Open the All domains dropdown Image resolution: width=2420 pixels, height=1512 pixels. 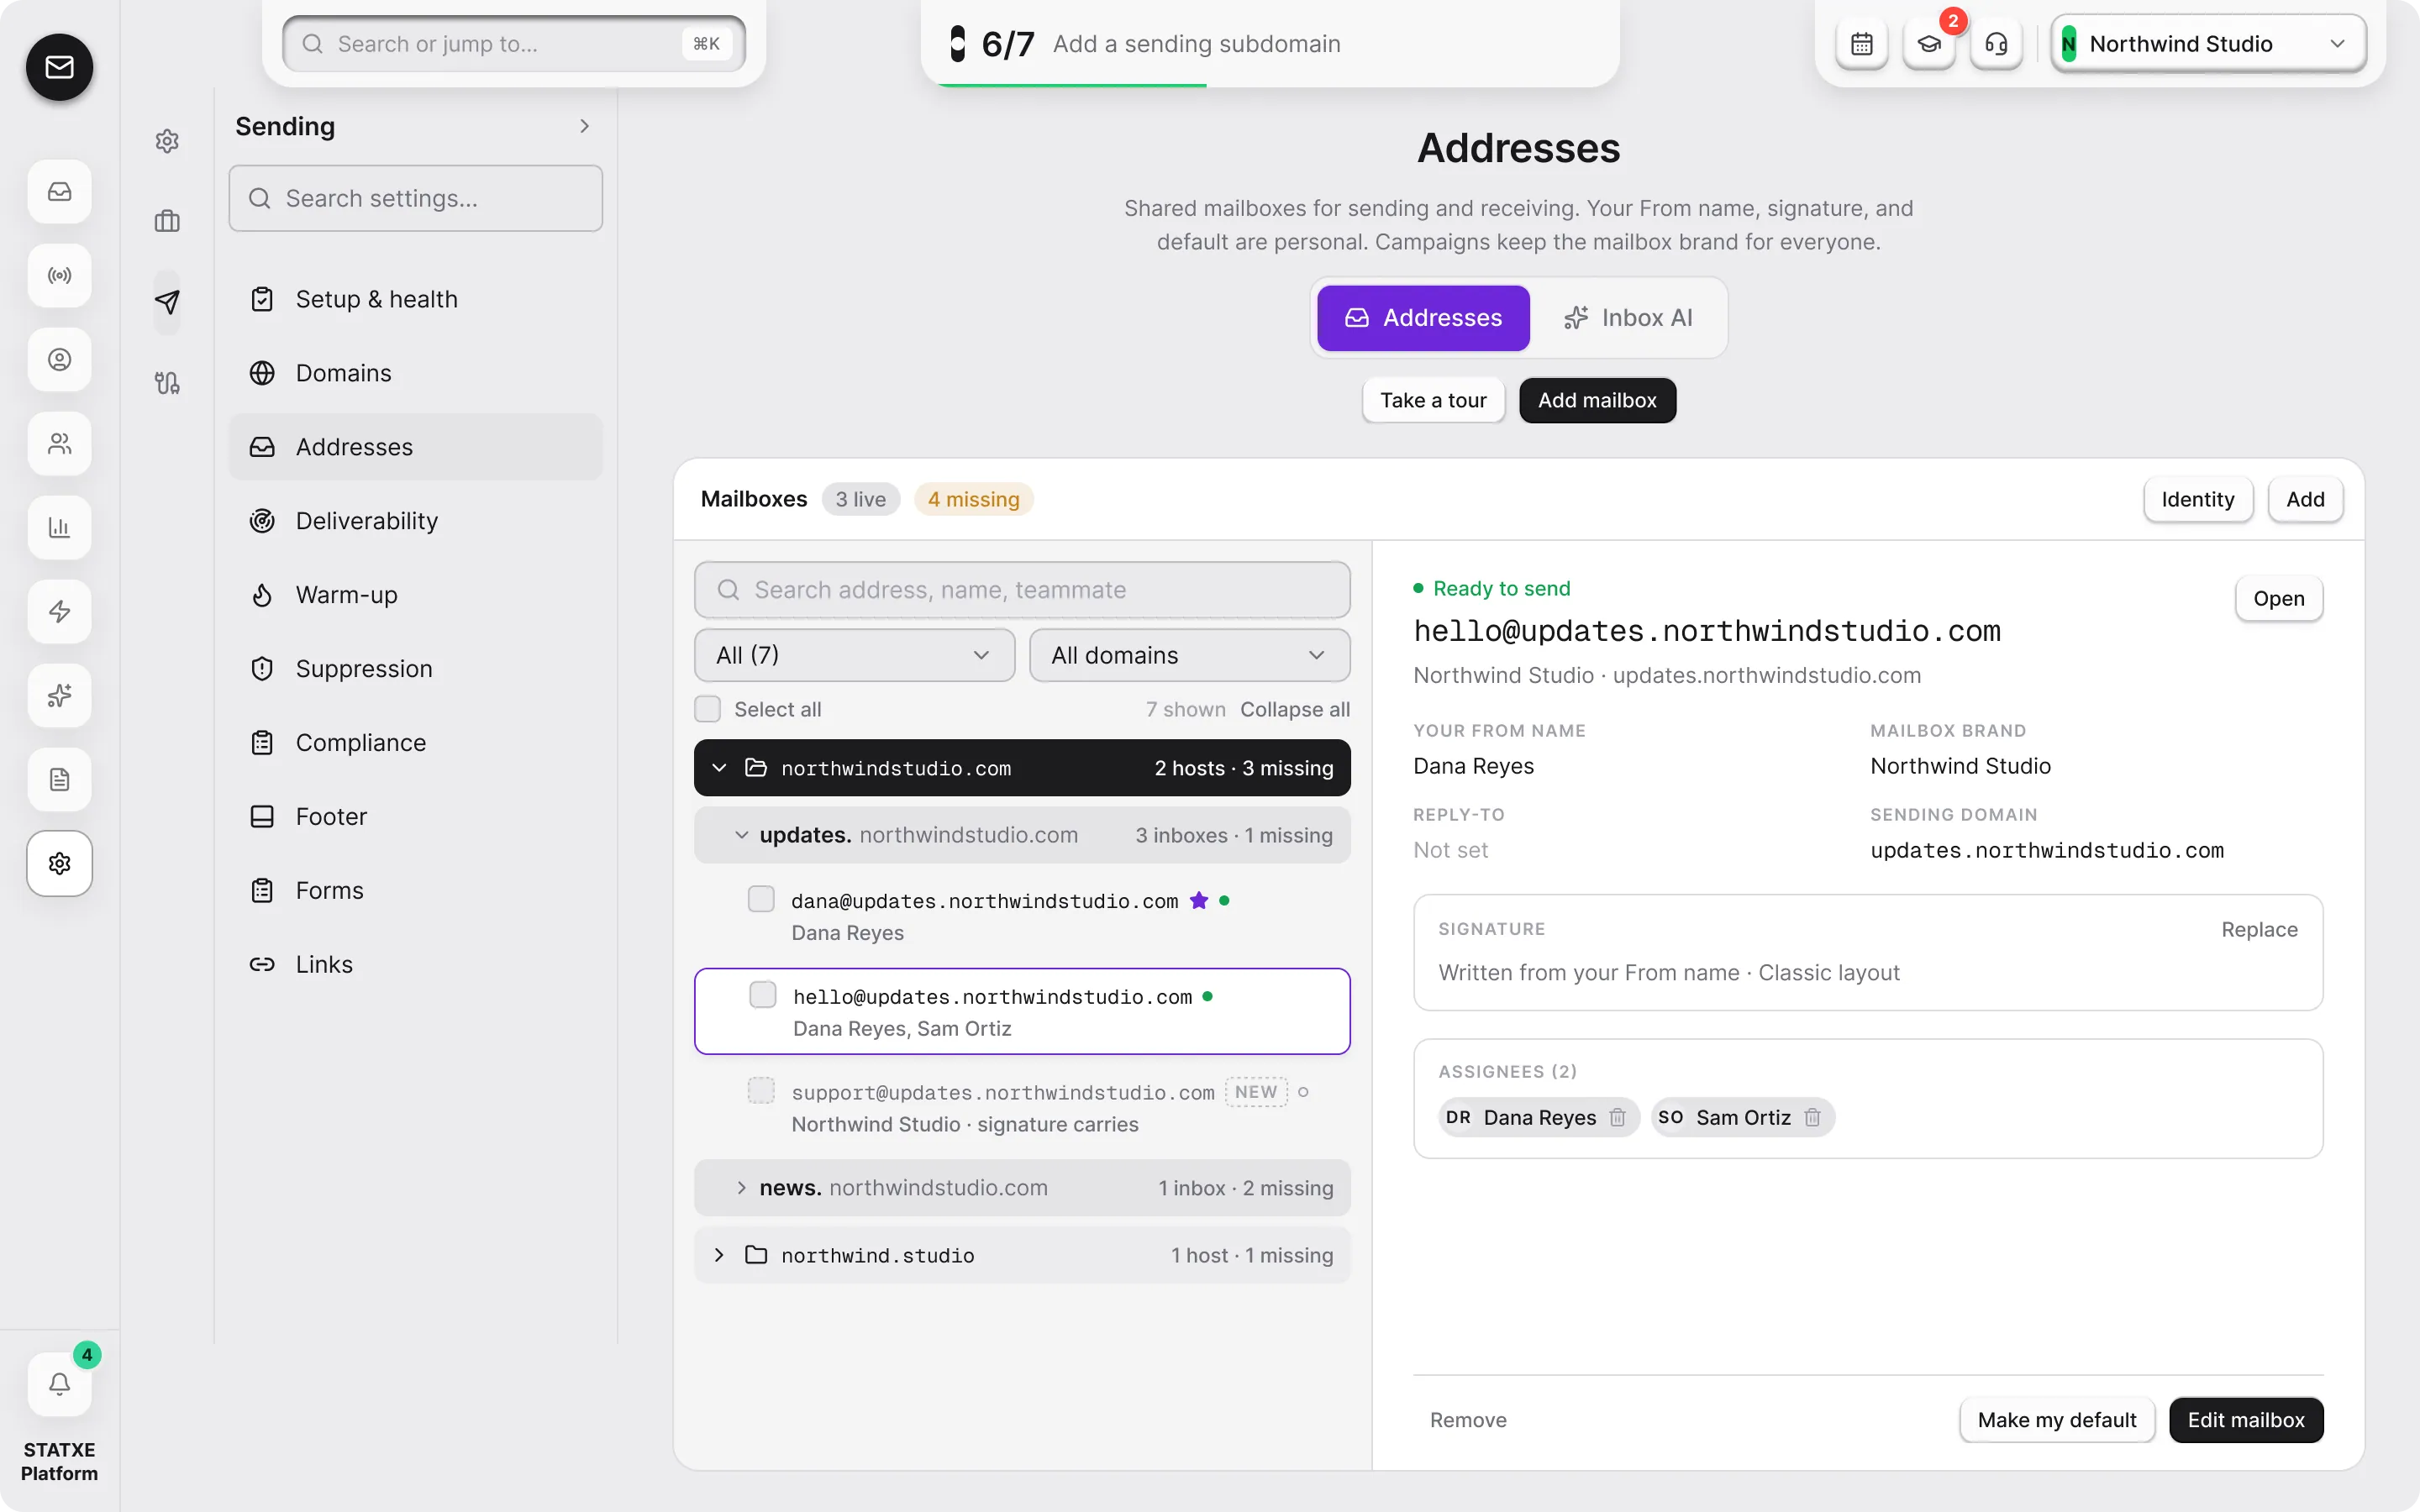click(1189, 655)
